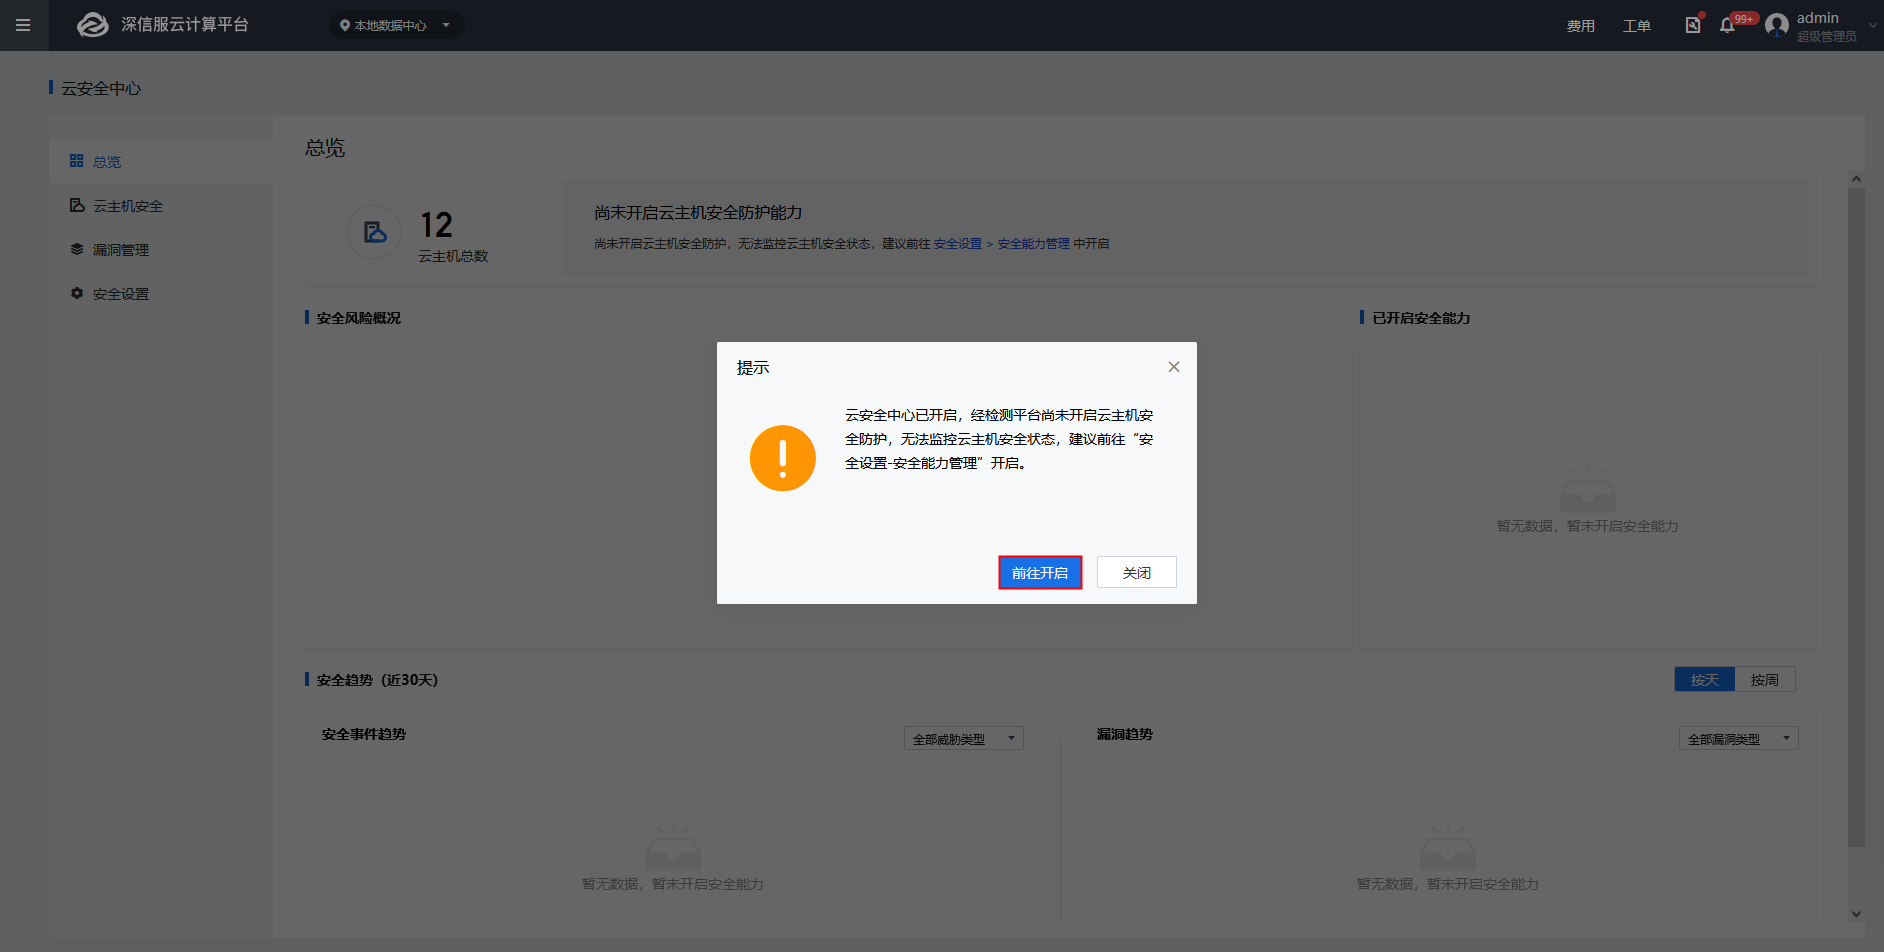The image size is (1884, 952).
Task: Switch trend view to 按天
Action: pyautogui.click(x=1704, y=680)
